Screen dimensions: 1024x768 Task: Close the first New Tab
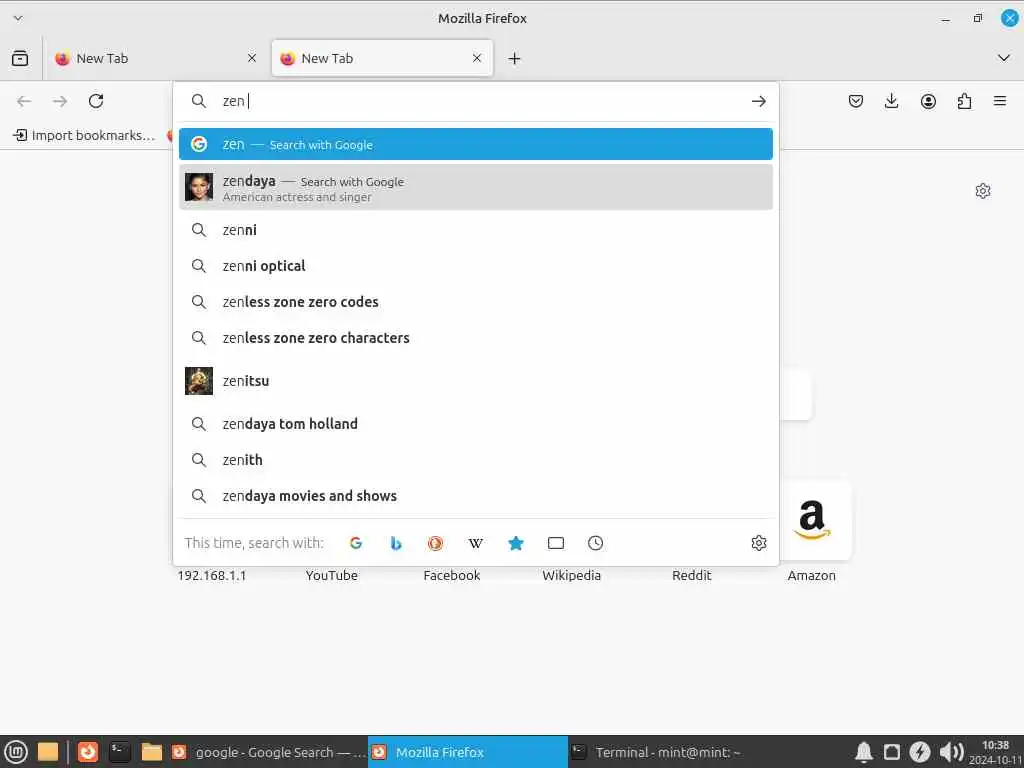click(252, 58)
